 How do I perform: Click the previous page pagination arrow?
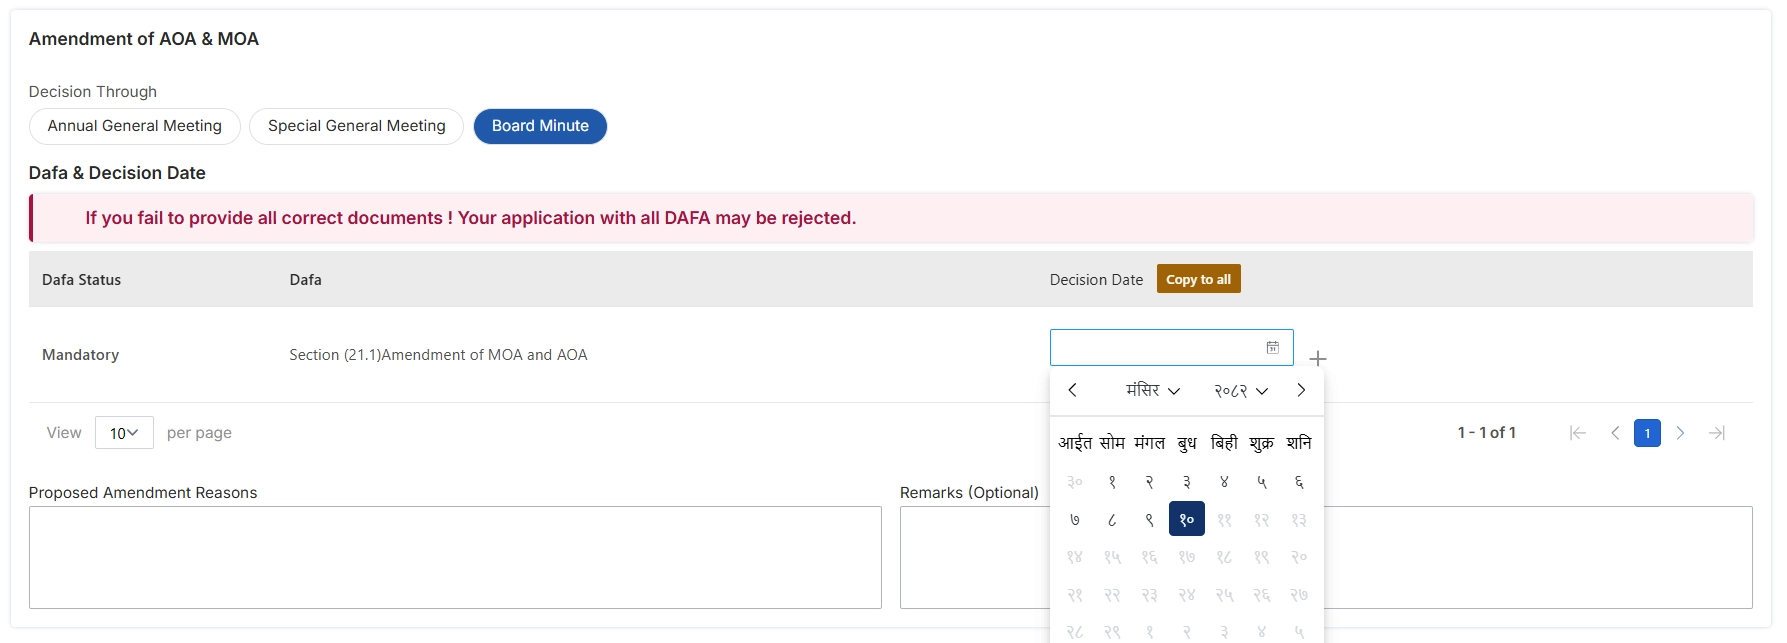click(1614, 432)
